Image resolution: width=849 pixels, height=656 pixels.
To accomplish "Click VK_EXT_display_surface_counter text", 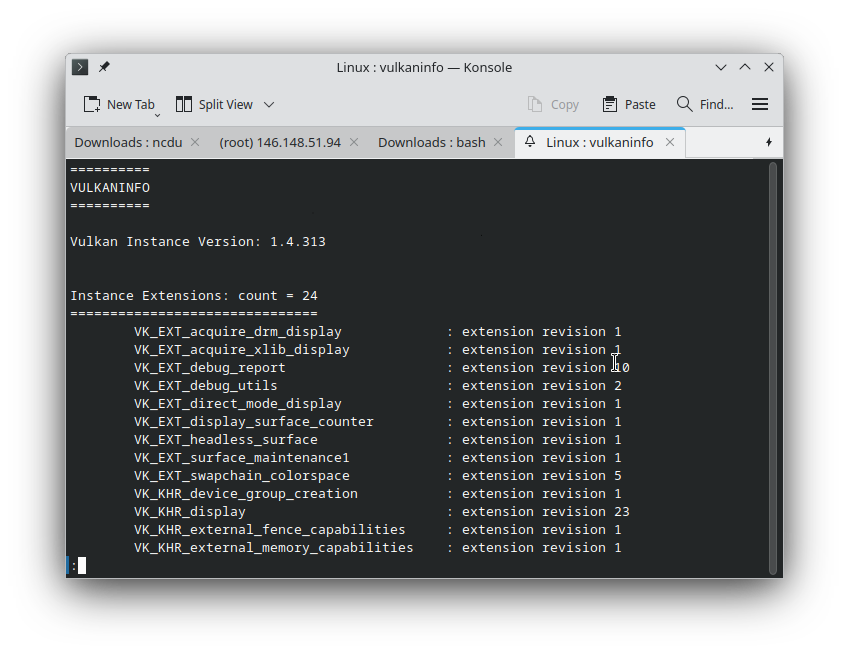I will click(254, 422).
